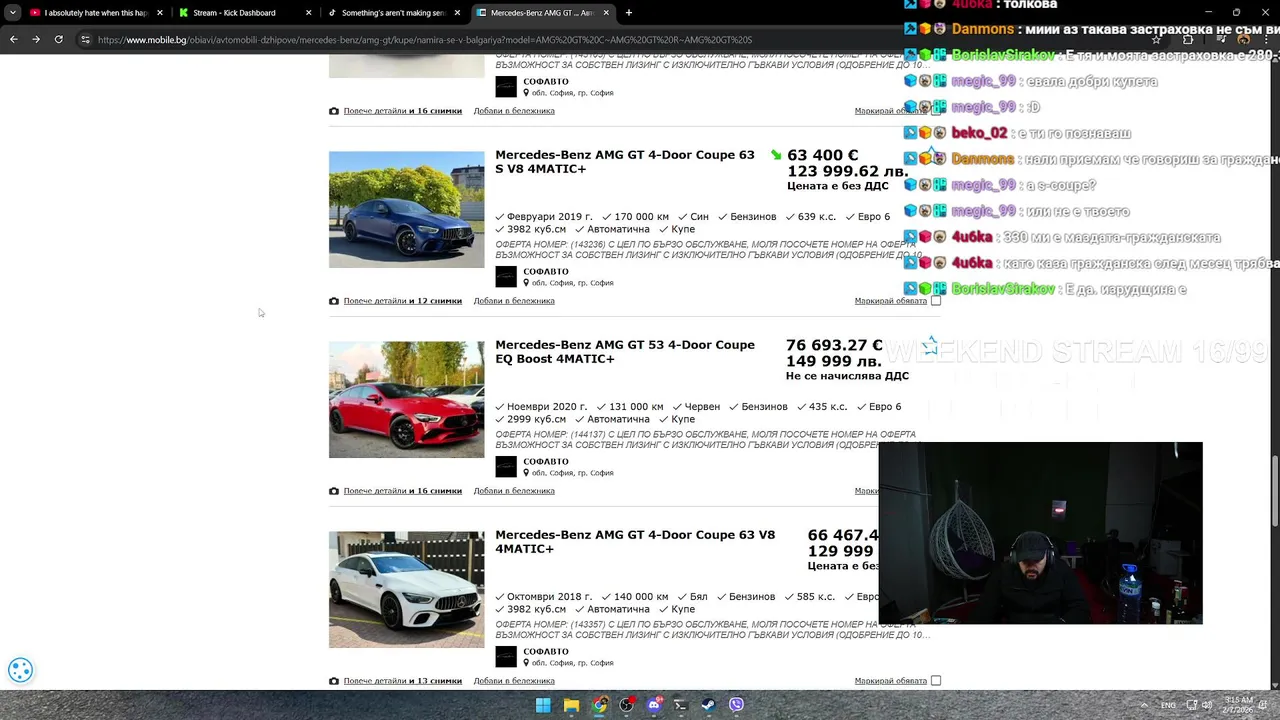This screenshot has height=720, width=1280.
Task: Click СОФАВТО dealer logo in red GT 53 listing
Action: 506,467
